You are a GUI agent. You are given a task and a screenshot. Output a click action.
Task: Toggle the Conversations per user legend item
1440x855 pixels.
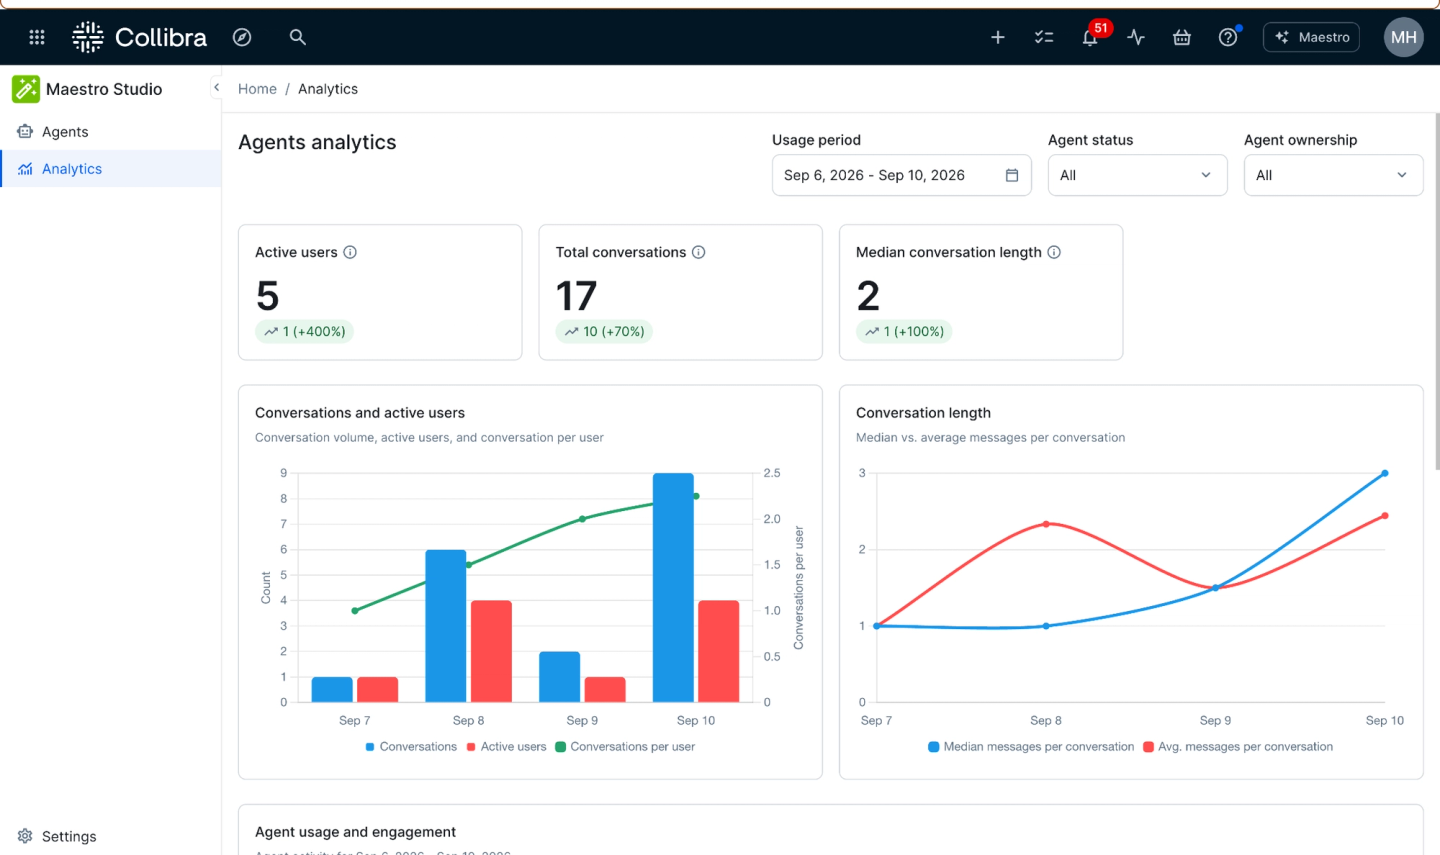625,747
